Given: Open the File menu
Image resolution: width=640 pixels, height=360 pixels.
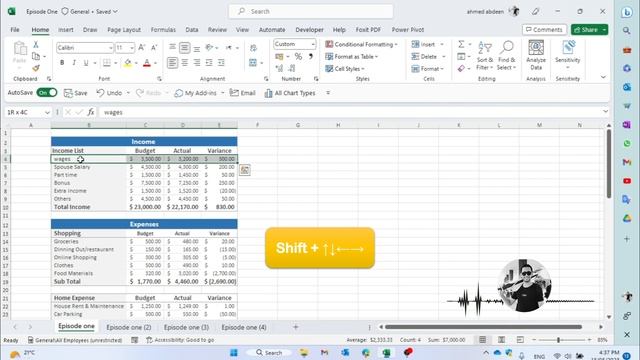Looking at the screenshot, I should point(15,29).
